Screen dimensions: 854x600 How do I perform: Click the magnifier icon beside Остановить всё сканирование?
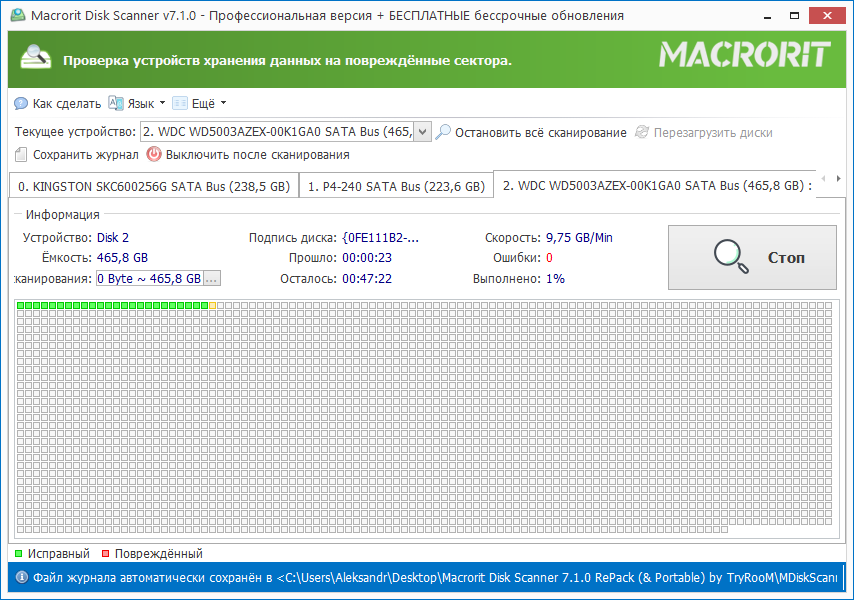tap(443, 132)
